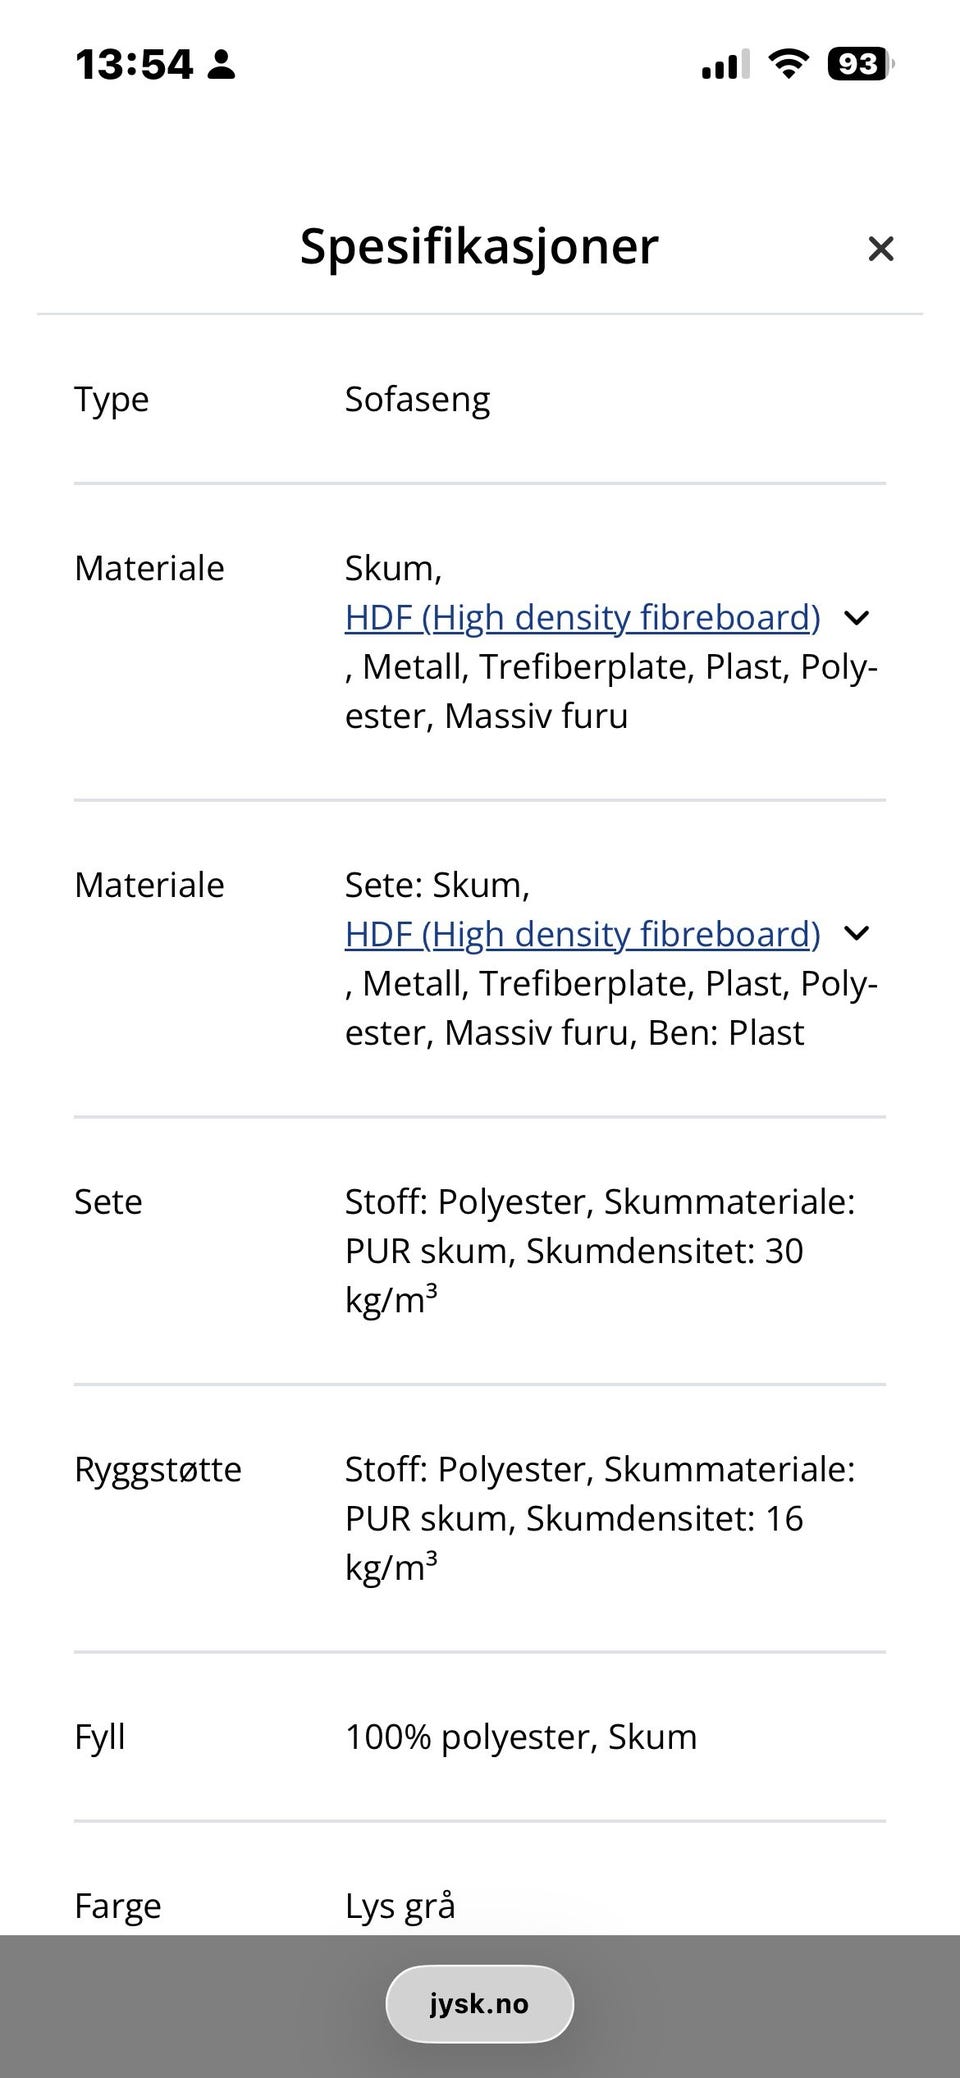Select the Spesifikasjoner heading
This screenshot has height=2078, width=960.
tap(479, 246)
